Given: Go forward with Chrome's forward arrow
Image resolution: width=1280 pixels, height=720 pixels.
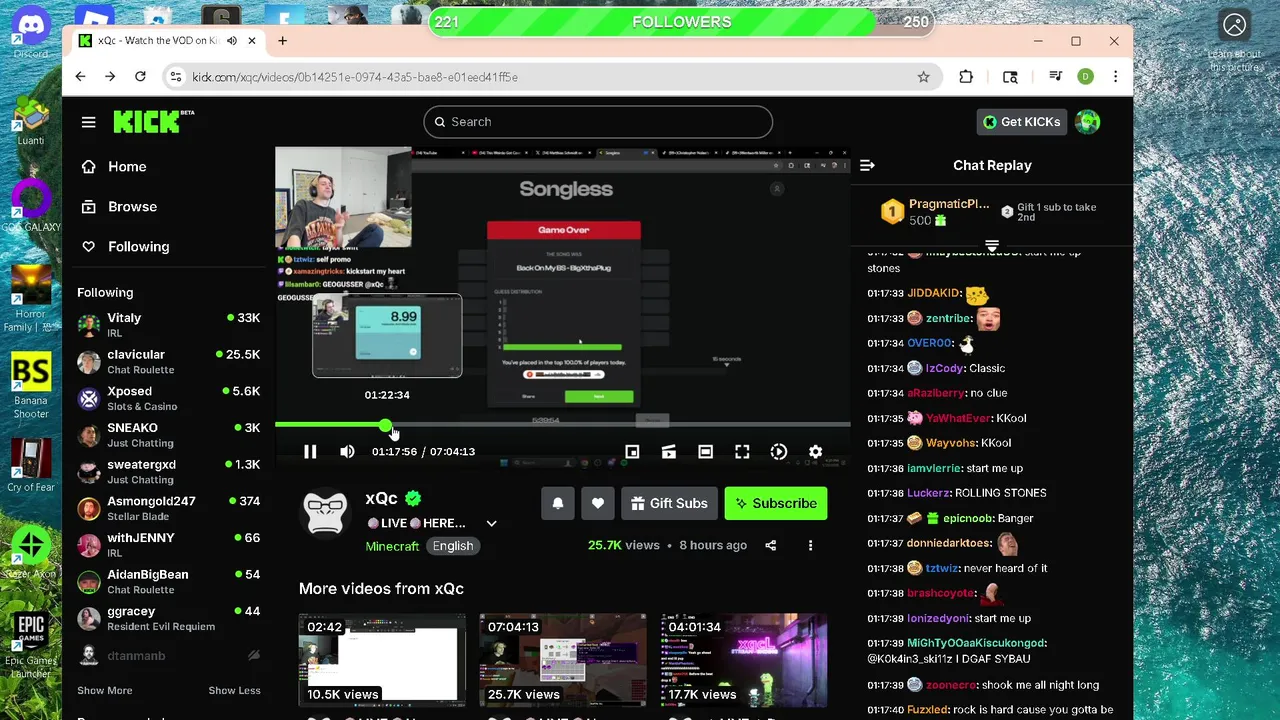Looking at the screenshot, I should click(x=110, y=76).
